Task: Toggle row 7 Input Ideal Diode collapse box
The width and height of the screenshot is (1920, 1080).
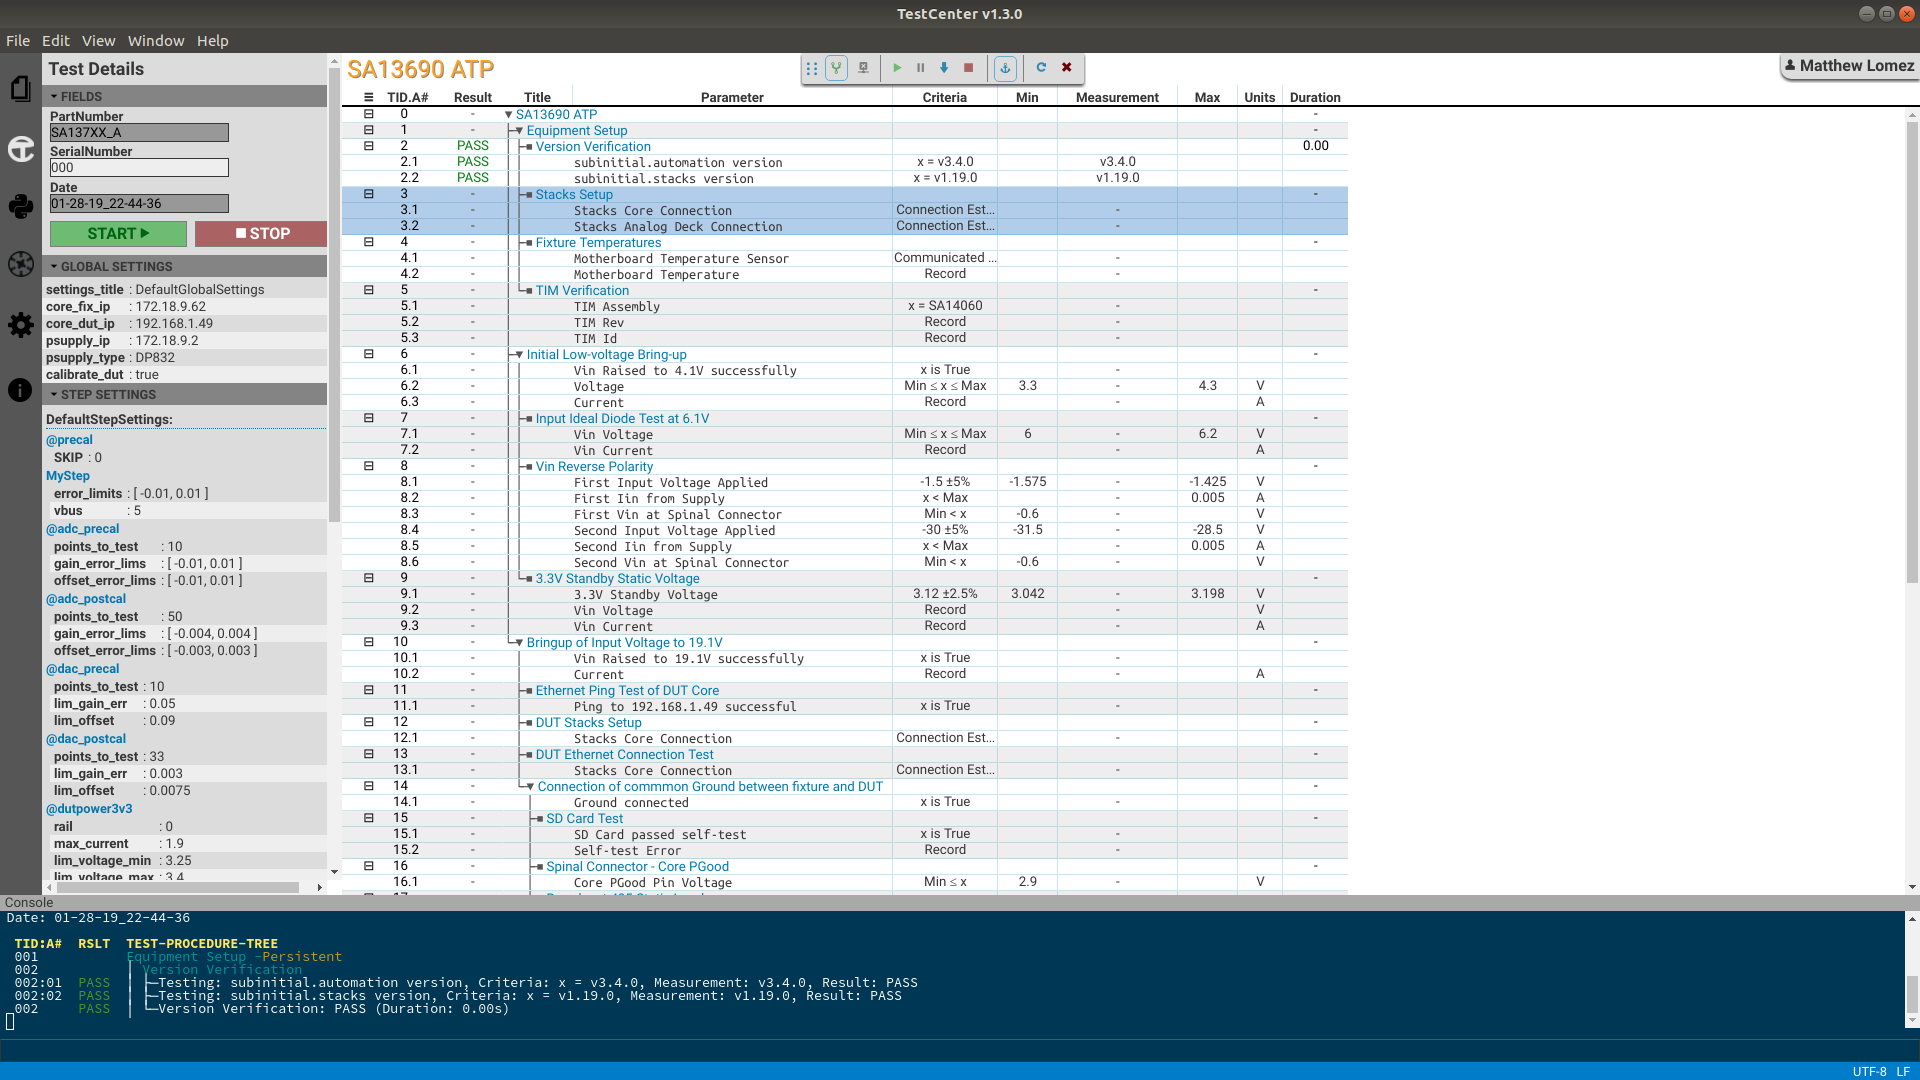Action: [x=369, y=418]
